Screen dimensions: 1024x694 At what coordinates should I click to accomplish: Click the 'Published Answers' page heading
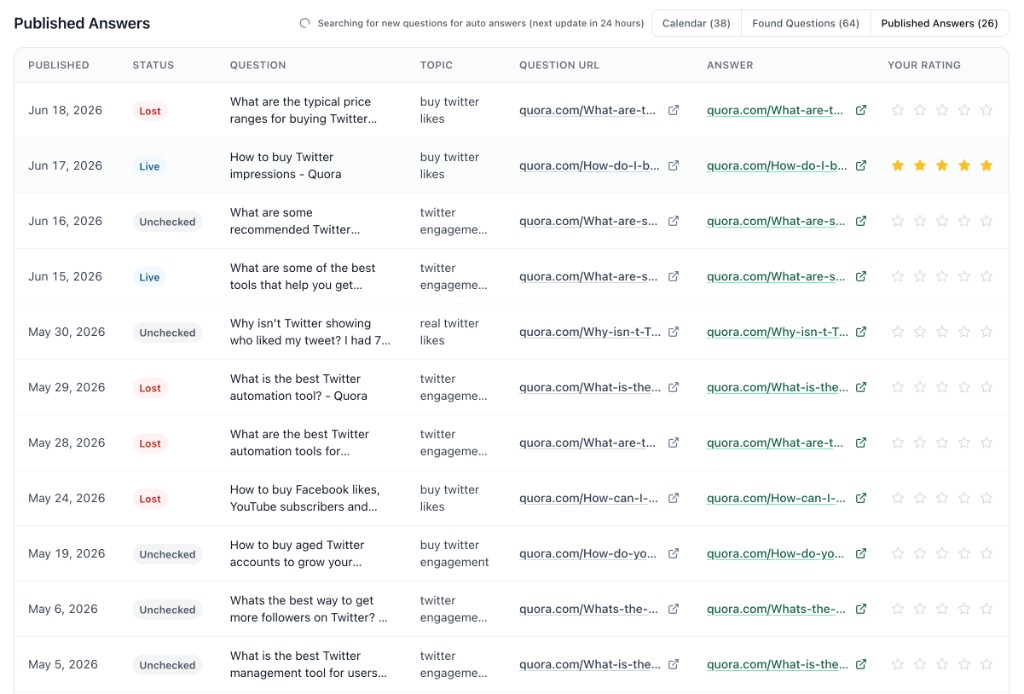pyautogui.click(x=82, y=24)
